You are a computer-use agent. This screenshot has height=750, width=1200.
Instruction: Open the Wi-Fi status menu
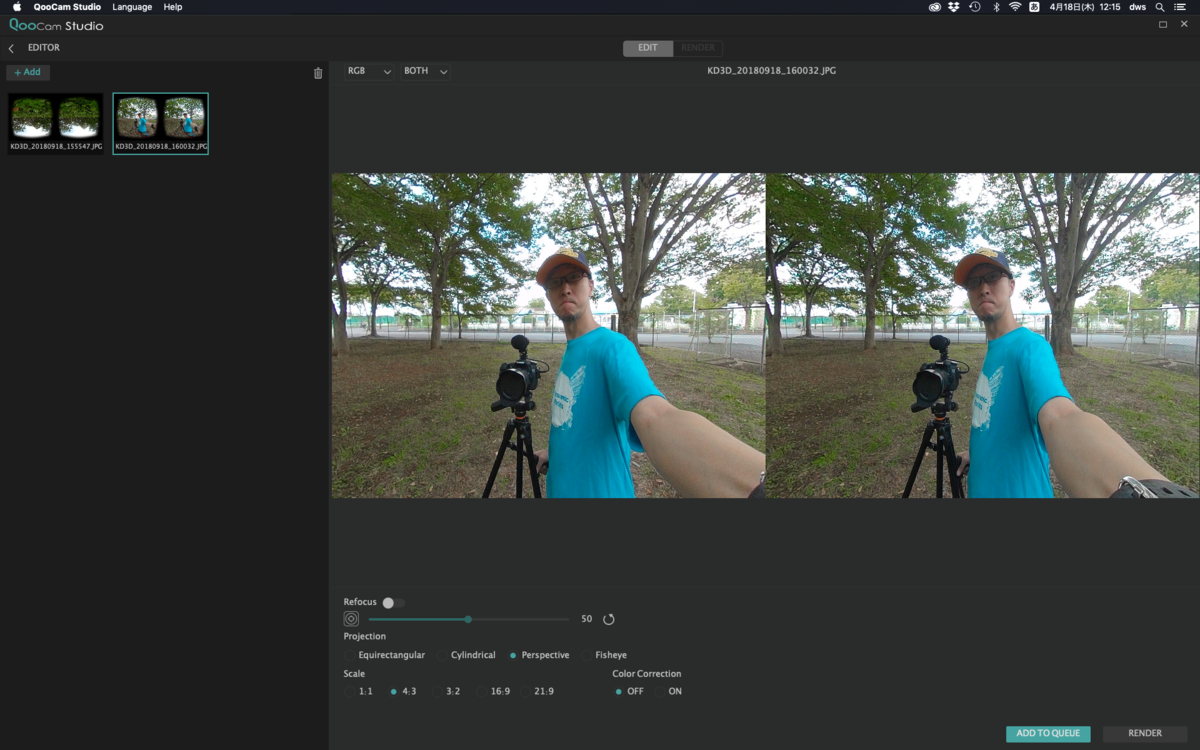pyautogui.click(x=1015, y=7)
